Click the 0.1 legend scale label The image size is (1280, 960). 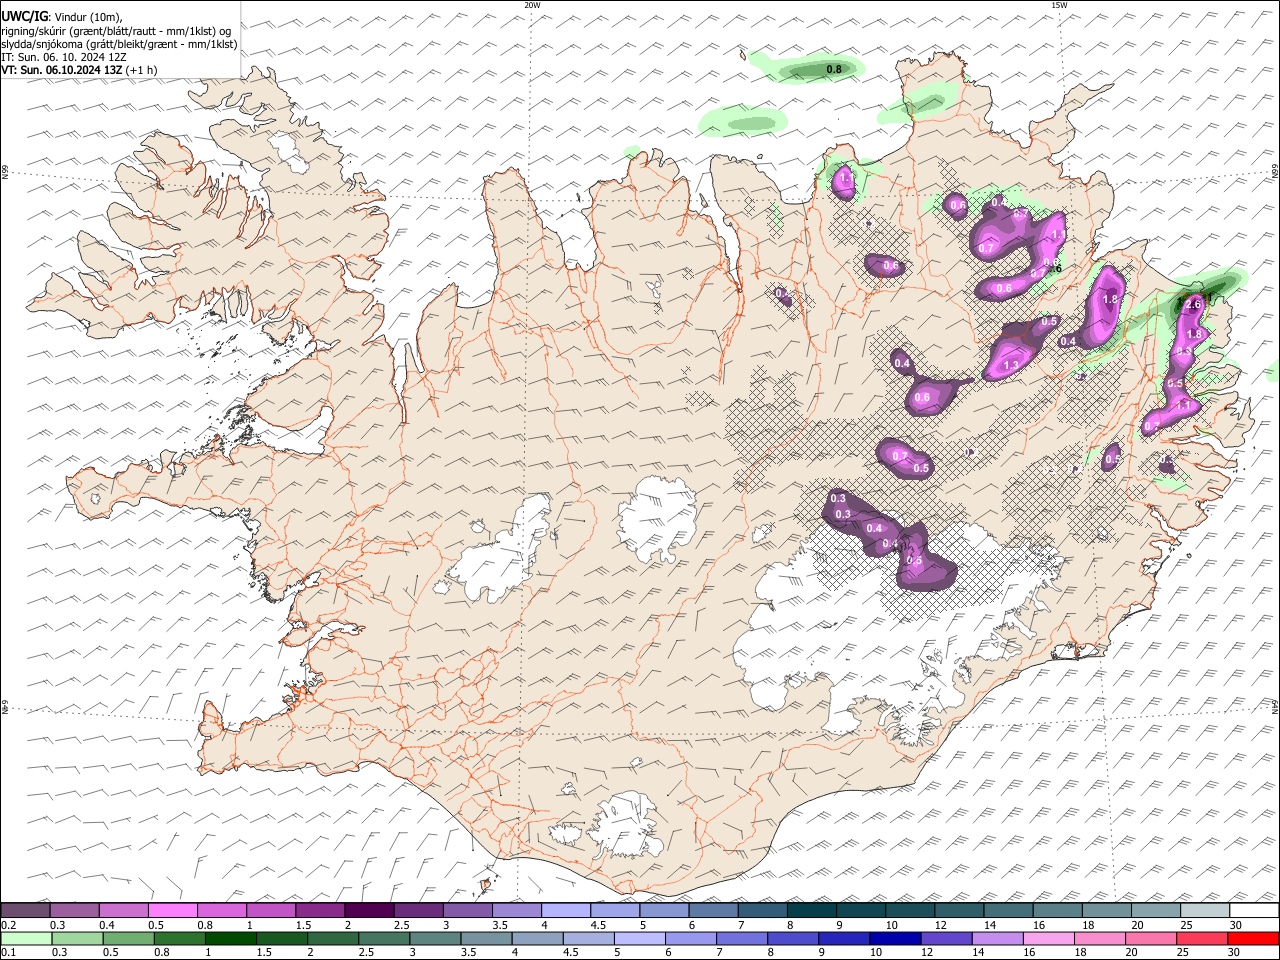click(x=9, y=953)
